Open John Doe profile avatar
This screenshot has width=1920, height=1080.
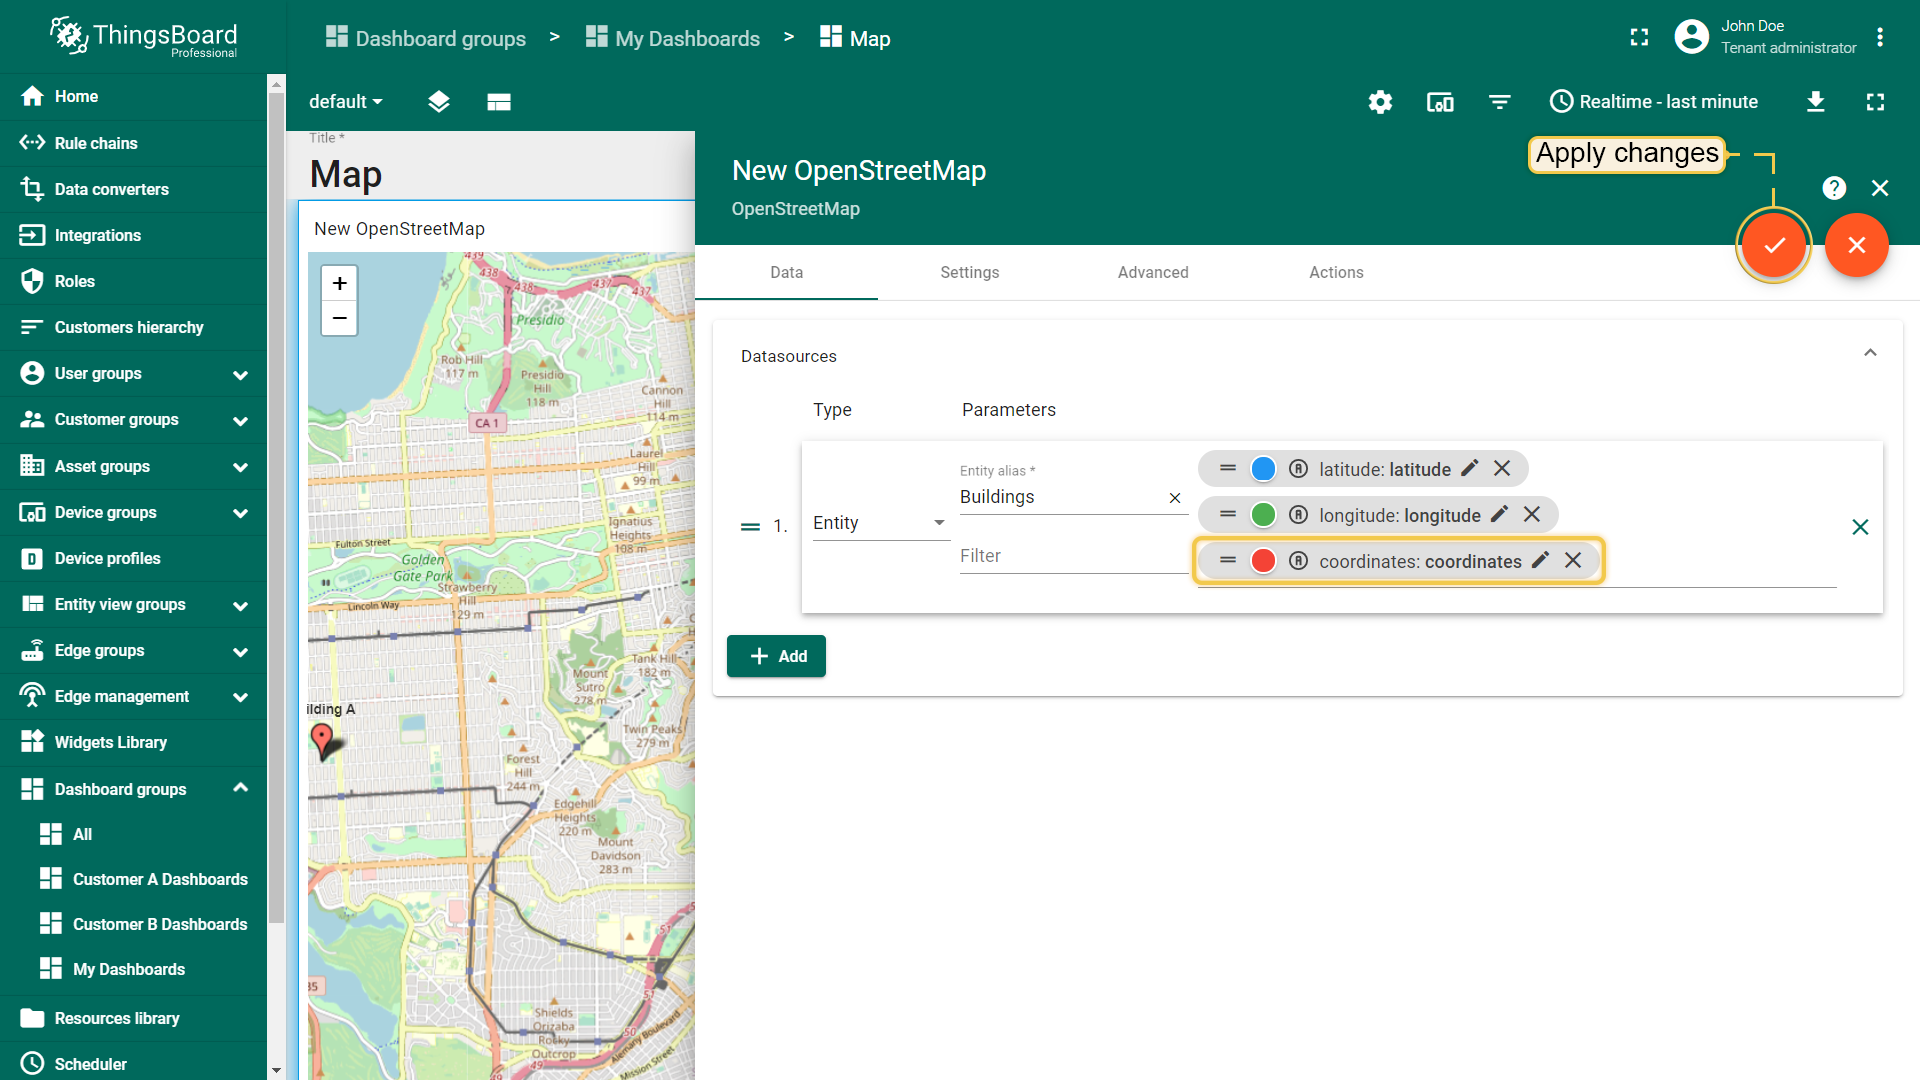pos(1691,37)
